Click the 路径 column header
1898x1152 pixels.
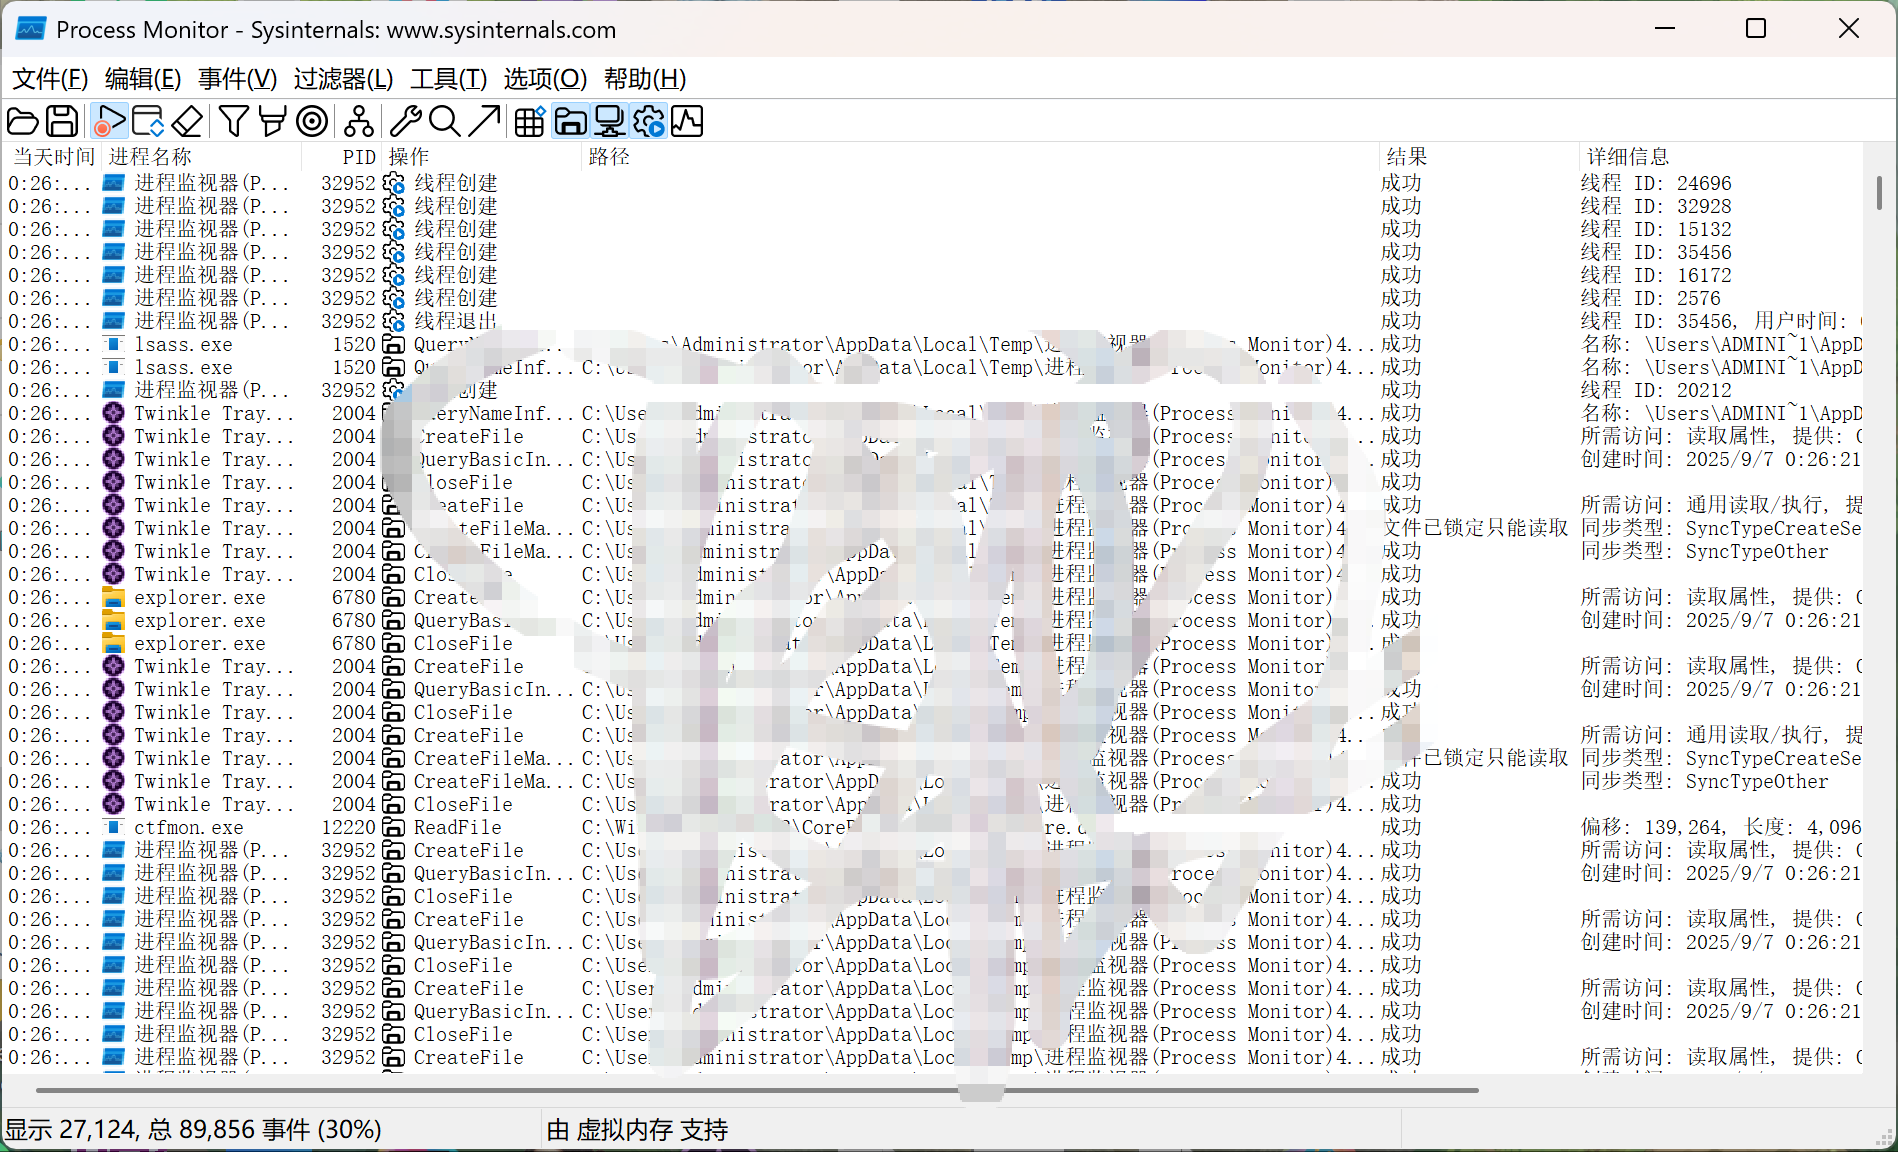click(x=980, y=157)
